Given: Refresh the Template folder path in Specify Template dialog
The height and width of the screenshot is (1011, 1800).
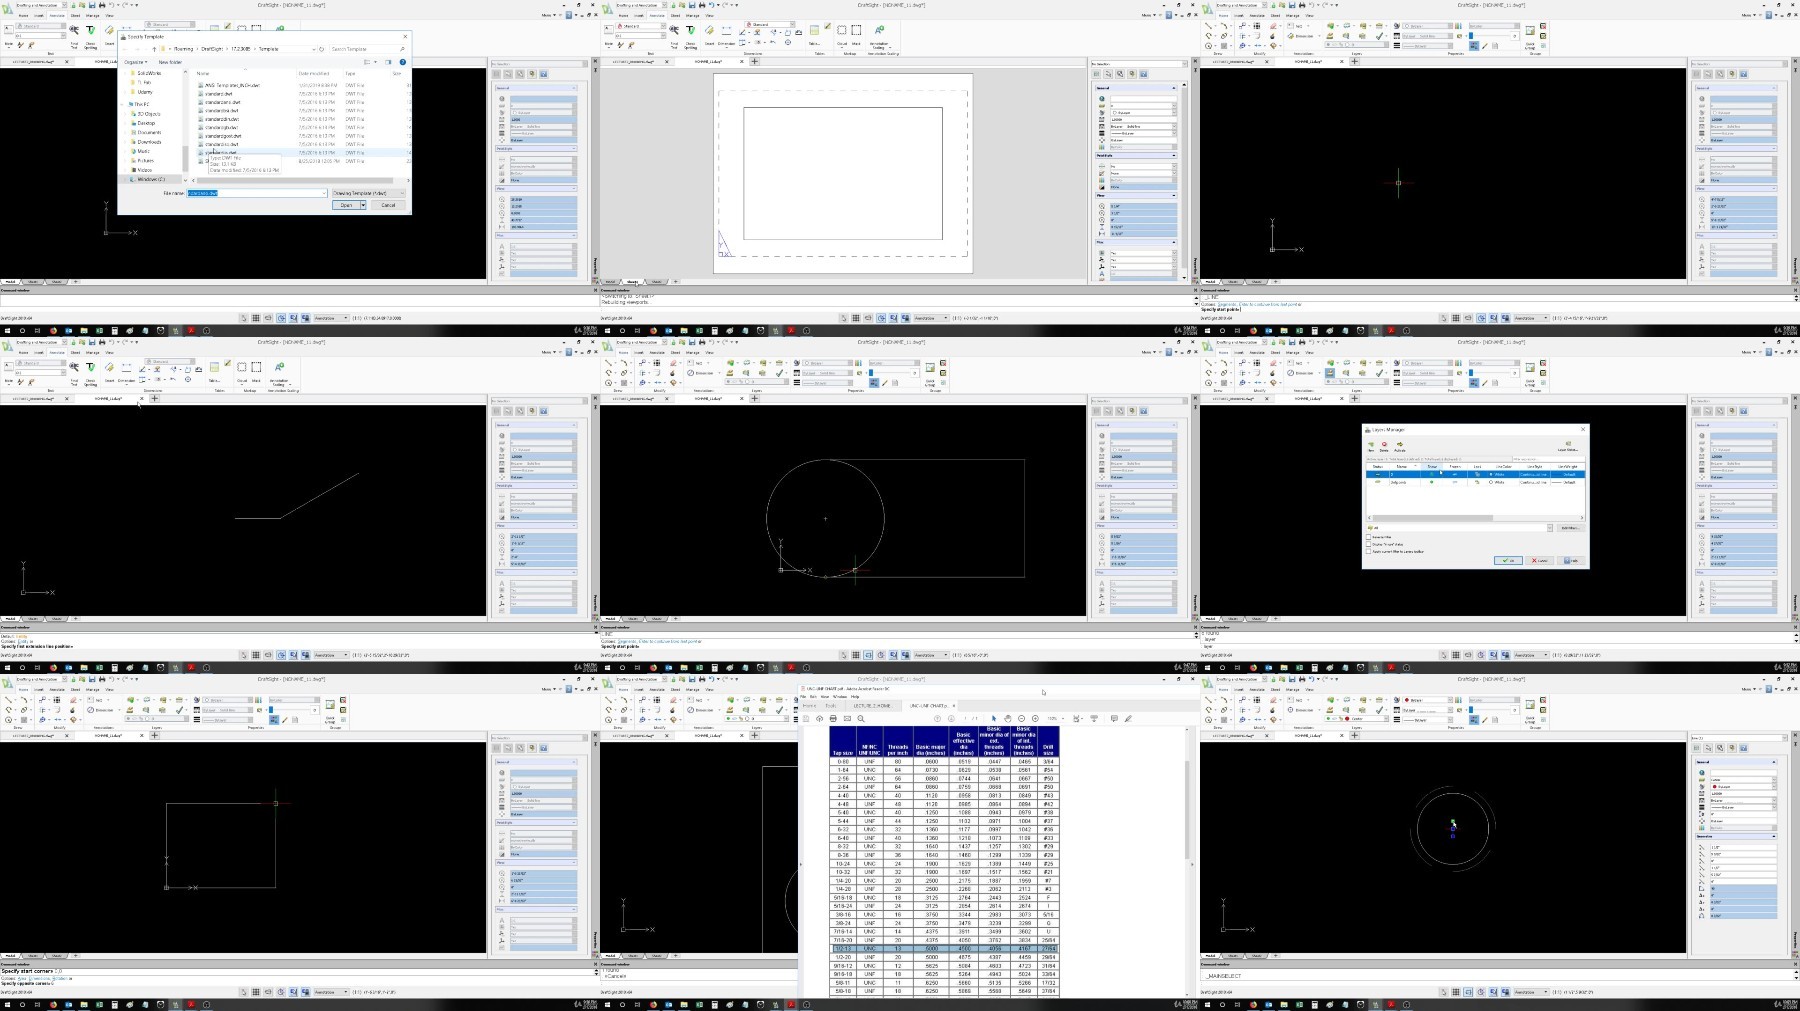Looking at the screenshot, I should 322,49.
